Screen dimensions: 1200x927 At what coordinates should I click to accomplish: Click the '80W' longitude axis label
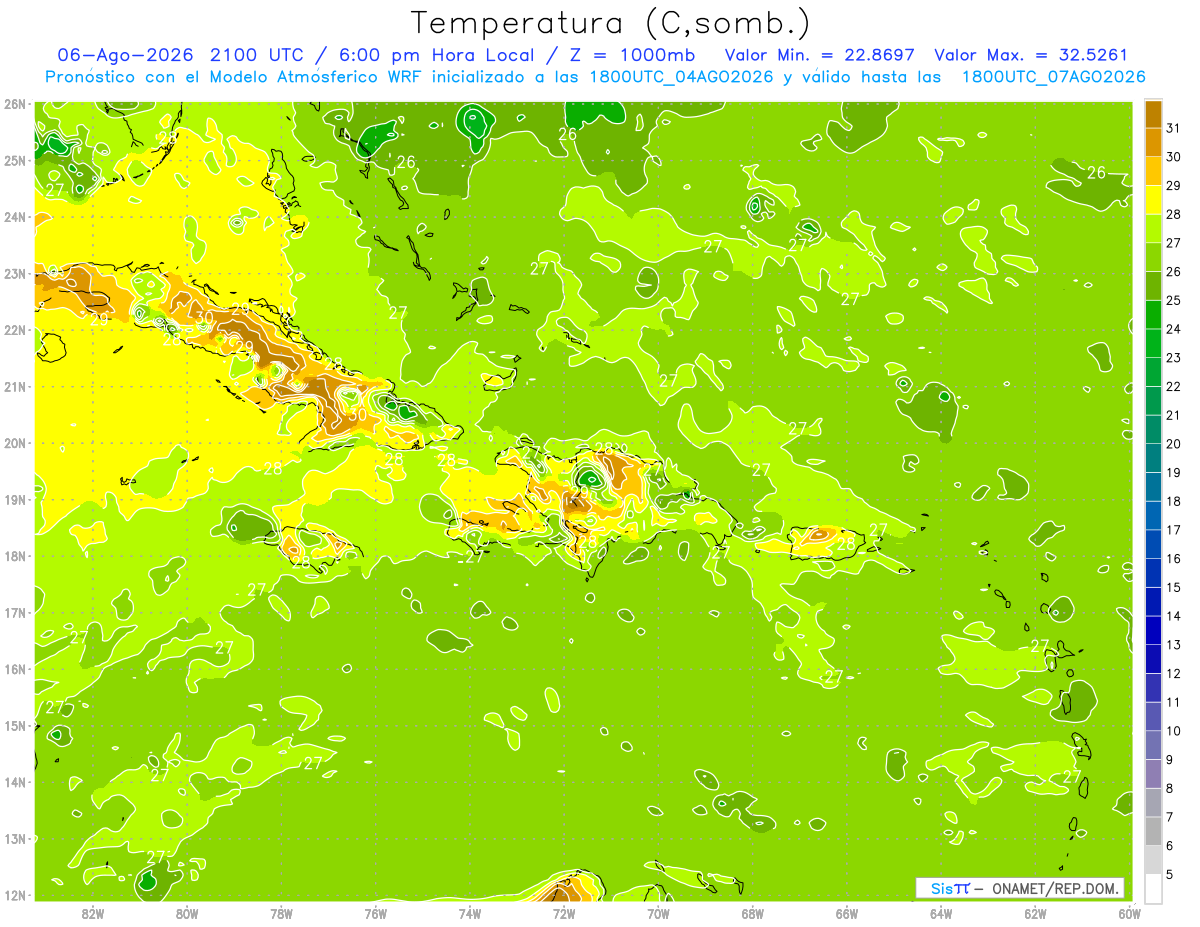[186, 913]
